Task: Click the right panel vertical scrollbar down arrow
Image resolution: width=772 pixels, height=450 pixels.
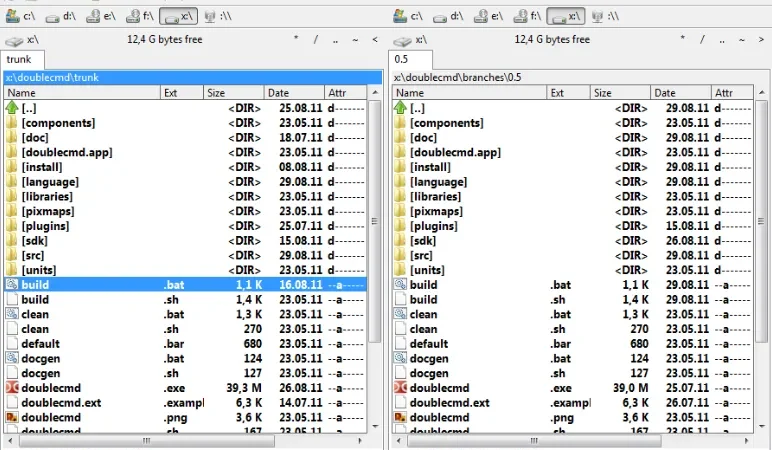Action: pos(762,426)
